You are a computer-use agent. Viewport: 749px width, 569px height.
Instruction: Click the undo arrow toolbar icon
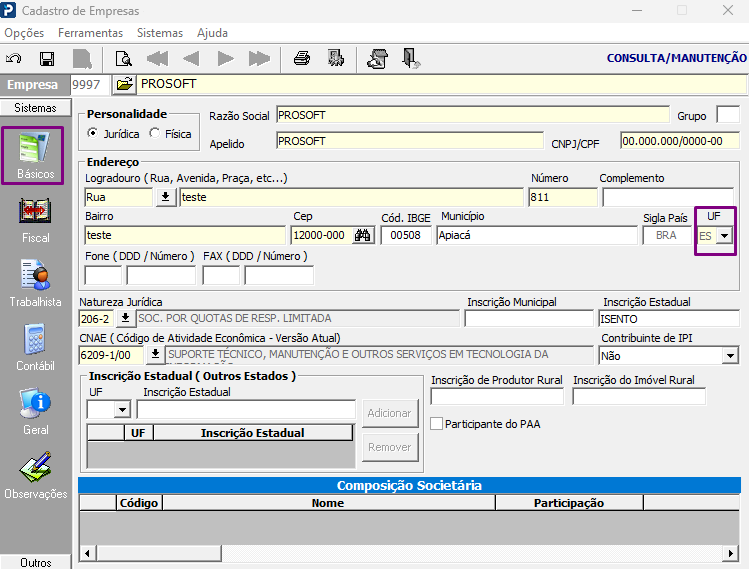pos(13,59)
